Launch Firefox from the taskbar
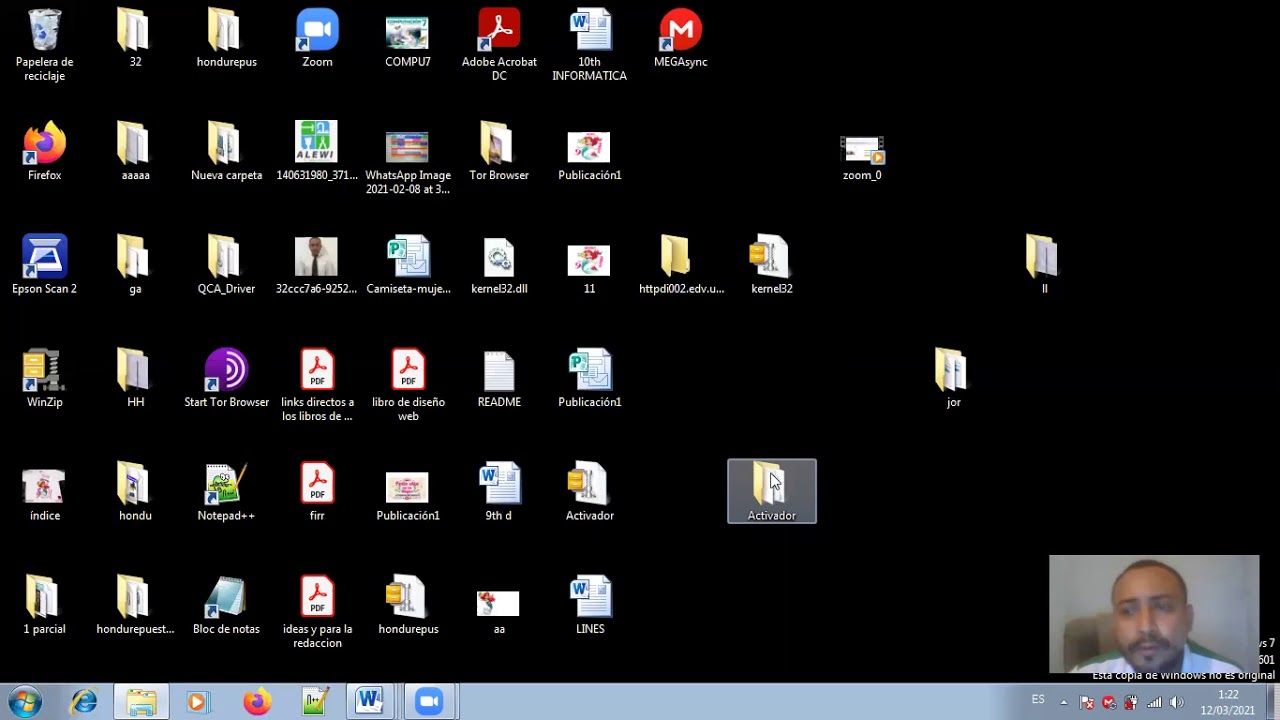This screenshot has width=1280, height=720. tap(256, 702)
